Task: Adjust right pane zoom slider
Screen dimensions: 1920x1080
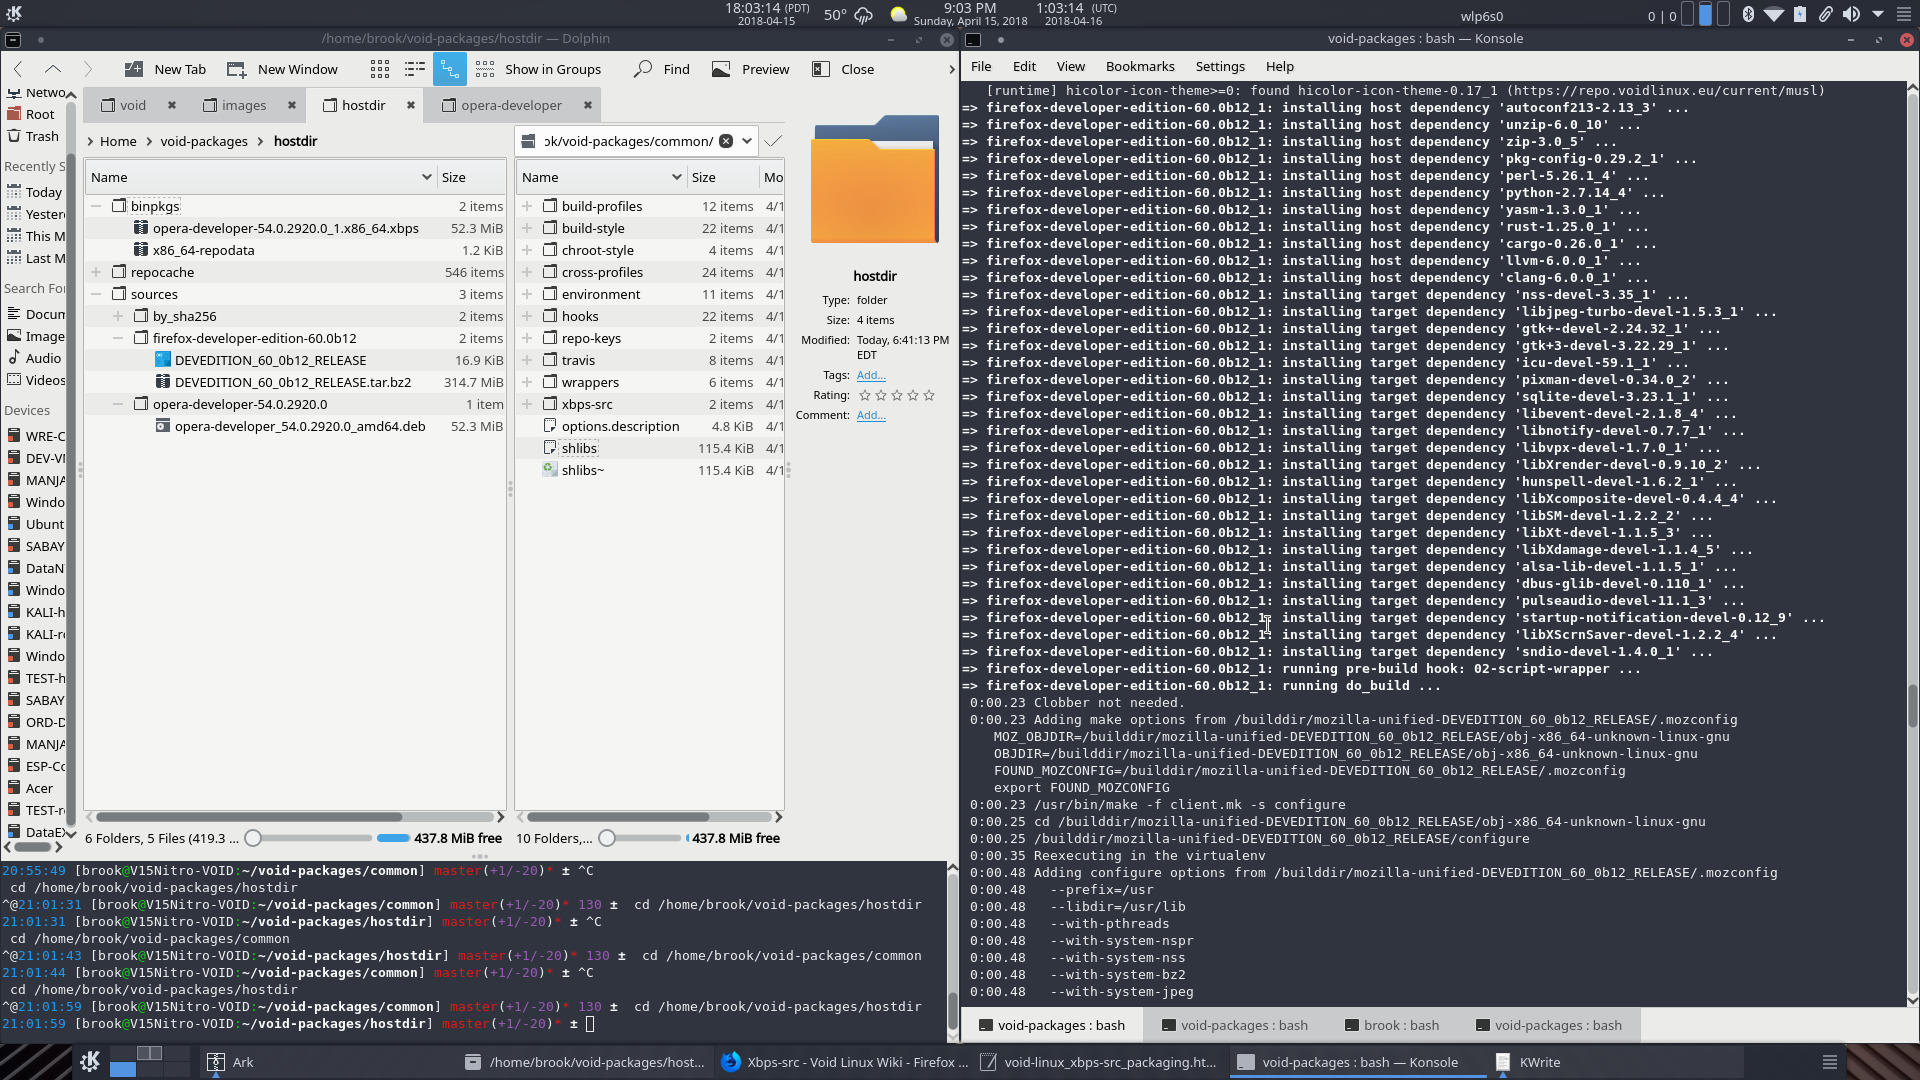Action: [640, 838]
